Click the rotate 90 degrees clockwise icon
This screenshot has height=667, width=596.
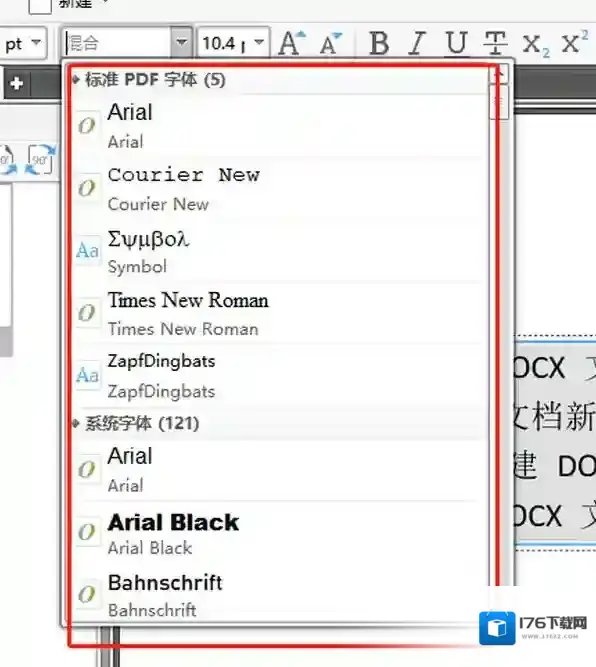click(x=40, y=160)
